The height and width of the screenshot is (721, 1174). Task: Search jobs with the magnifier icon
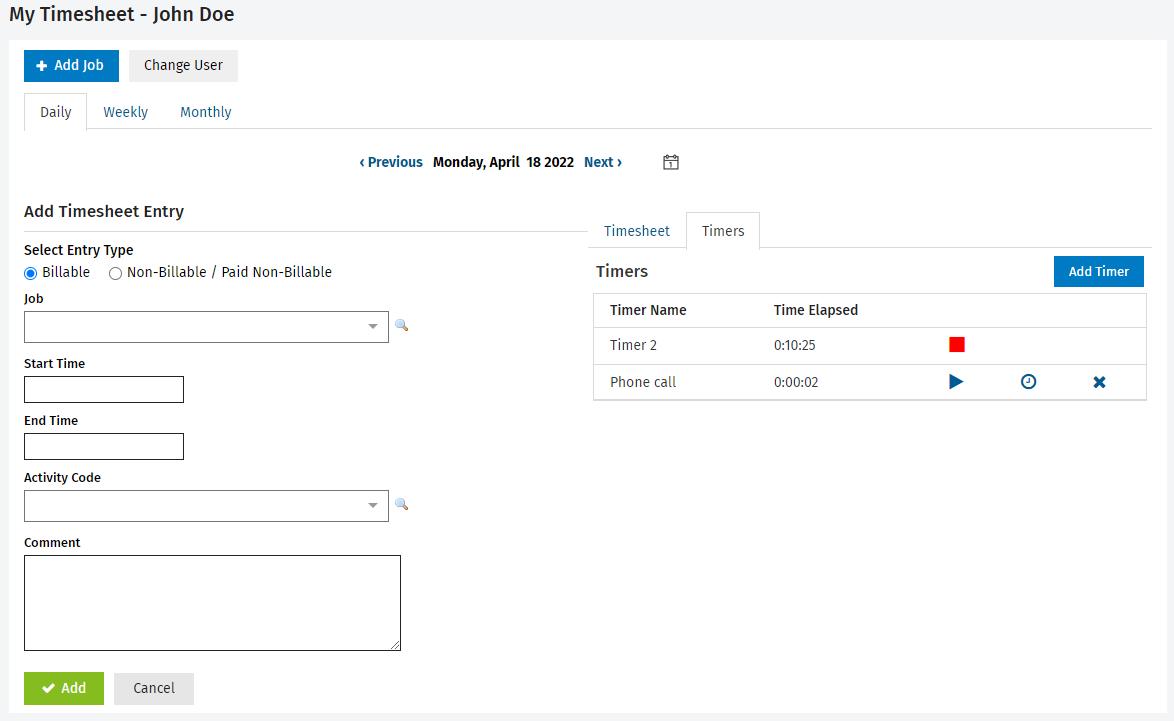(402, 326)
